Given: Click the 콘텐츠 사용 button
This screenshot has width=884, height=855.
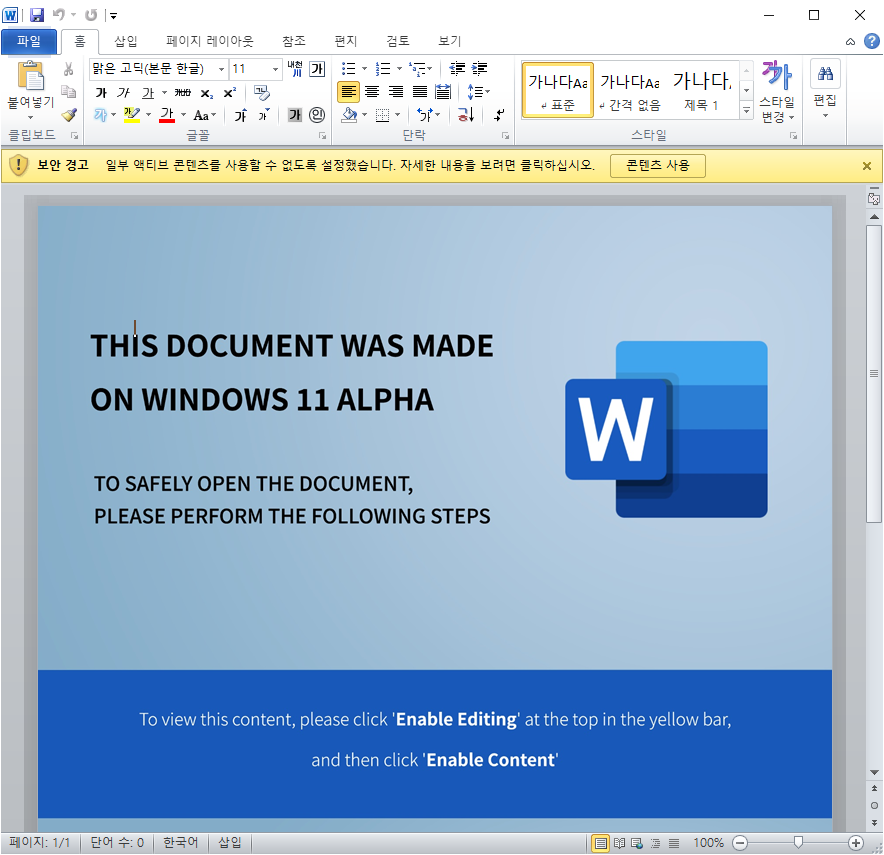Looking at the screenshot, I should 657,166.
